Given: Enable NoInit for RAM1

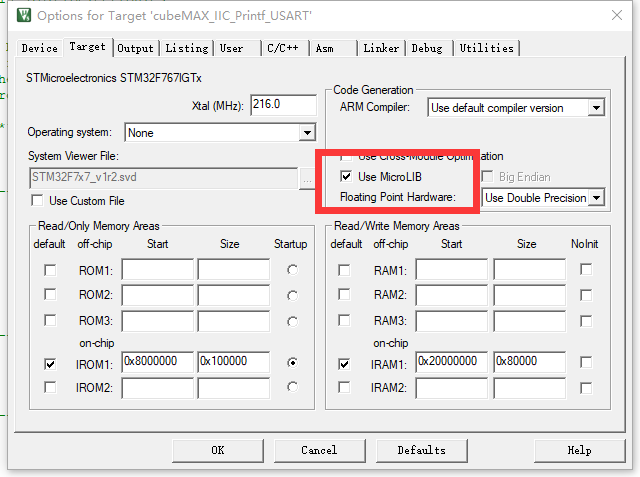Looking at the screenshot, I should point(586,269).
